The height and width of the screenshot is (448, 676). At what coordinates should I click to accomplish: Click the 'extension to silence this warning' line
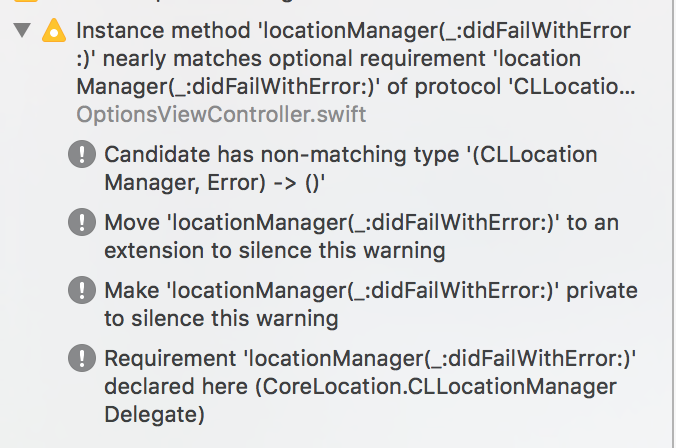click(x=275, y=251)
